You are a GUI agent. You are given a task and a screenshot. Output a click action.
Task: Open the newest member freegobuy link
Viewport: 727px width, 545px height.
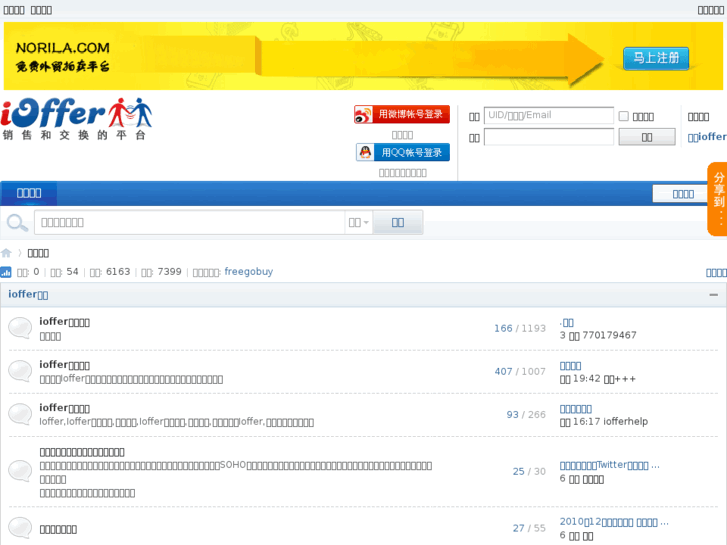(x=249, y=272)
